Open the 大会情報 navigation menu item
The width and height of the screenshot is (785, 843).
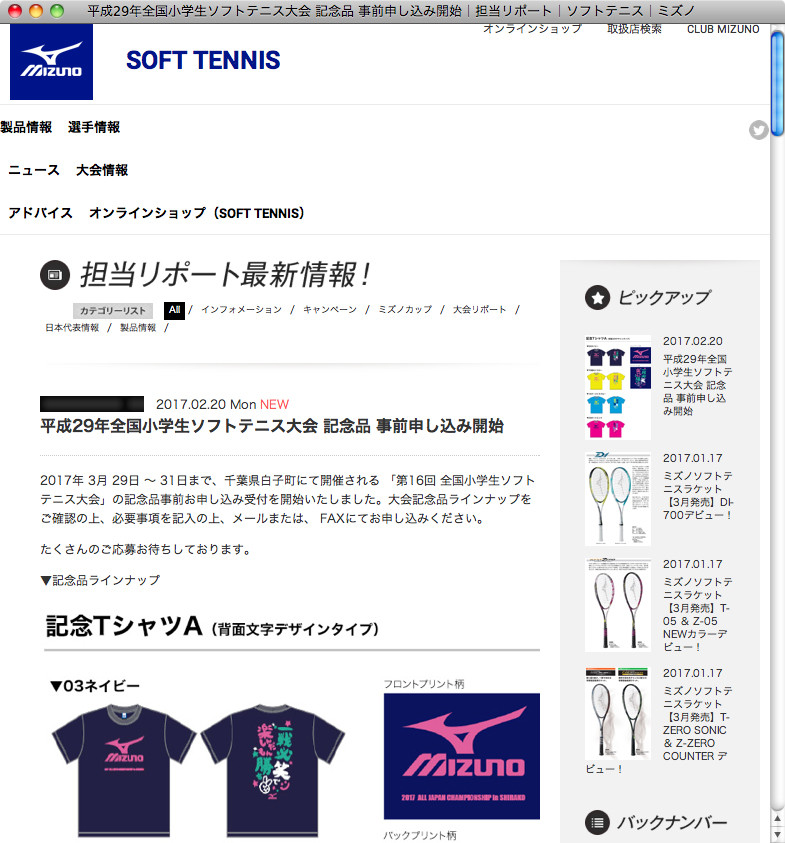(102, 170)
